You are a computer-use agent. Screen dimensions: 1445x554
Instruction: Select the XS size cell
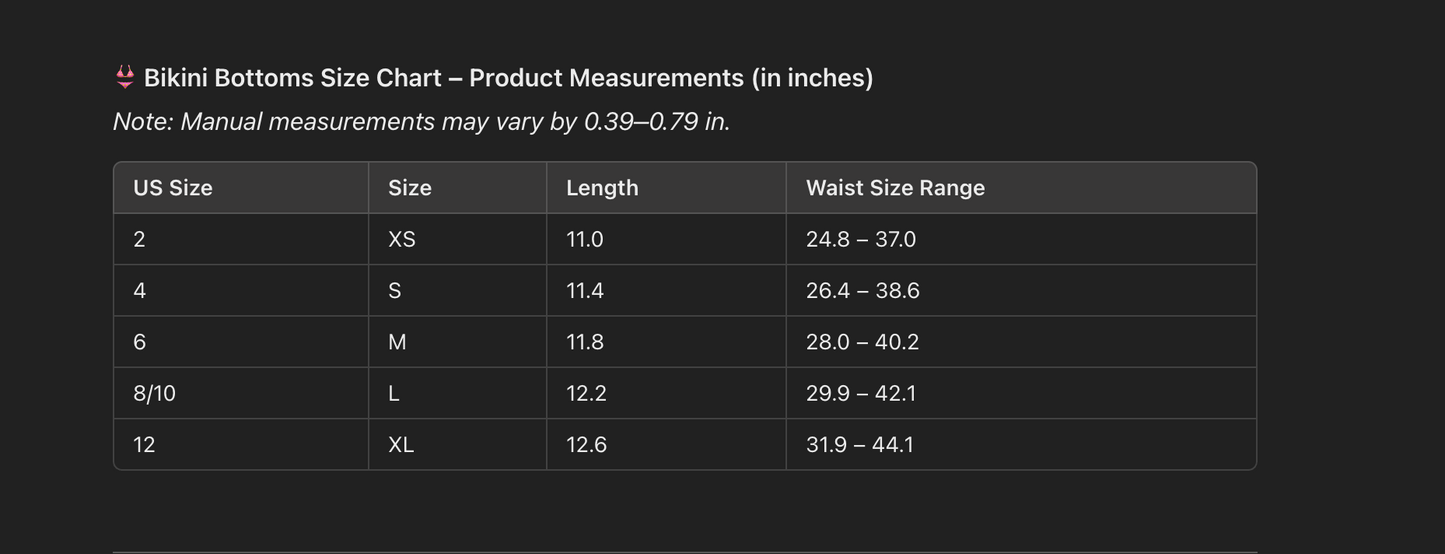[x=402, y=239]
